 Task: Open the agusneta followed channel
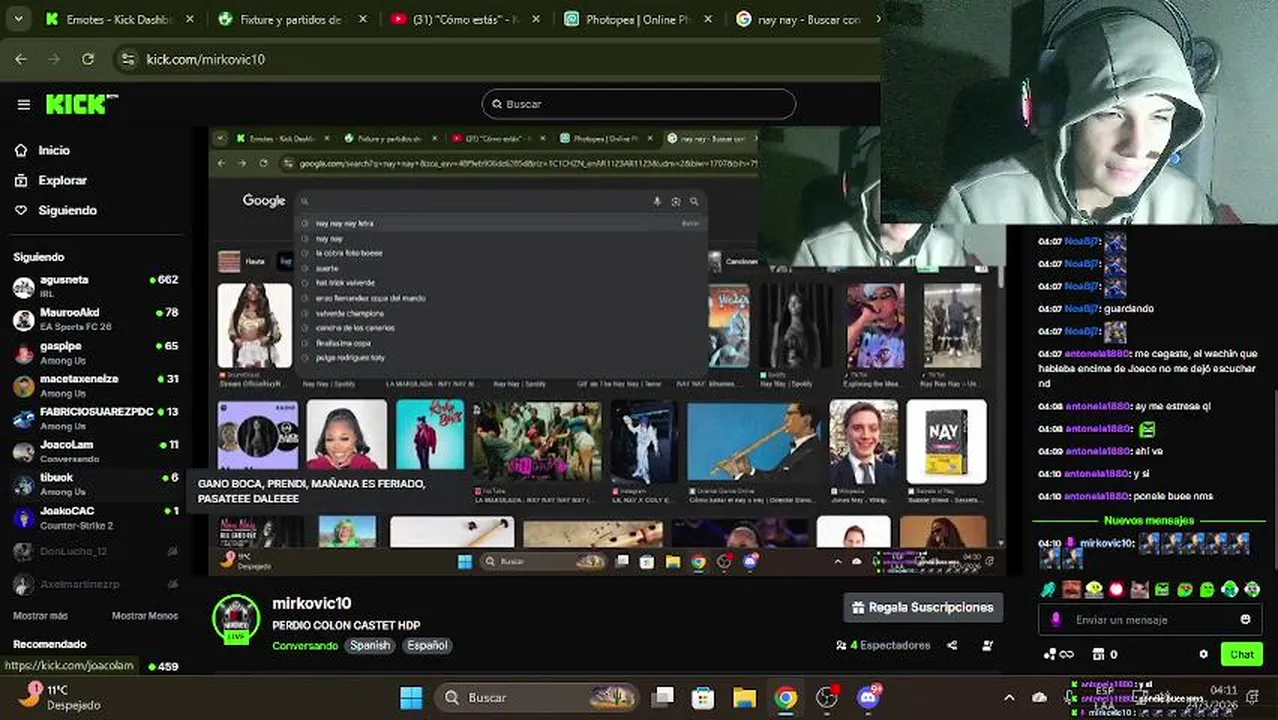95,286
